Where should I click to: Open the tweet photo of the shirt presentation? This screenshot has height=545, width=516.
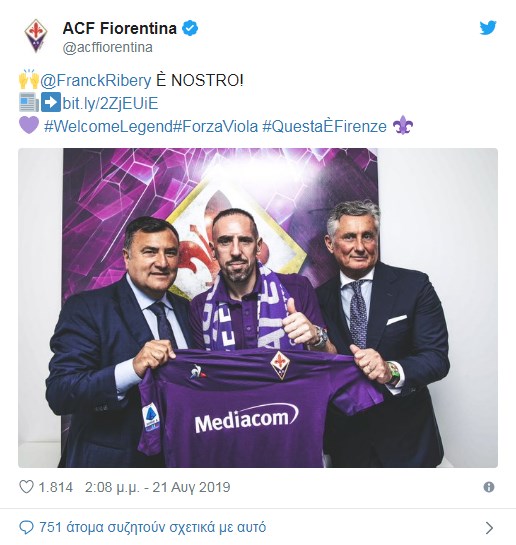pyautogui.click(x=258, y=308)
